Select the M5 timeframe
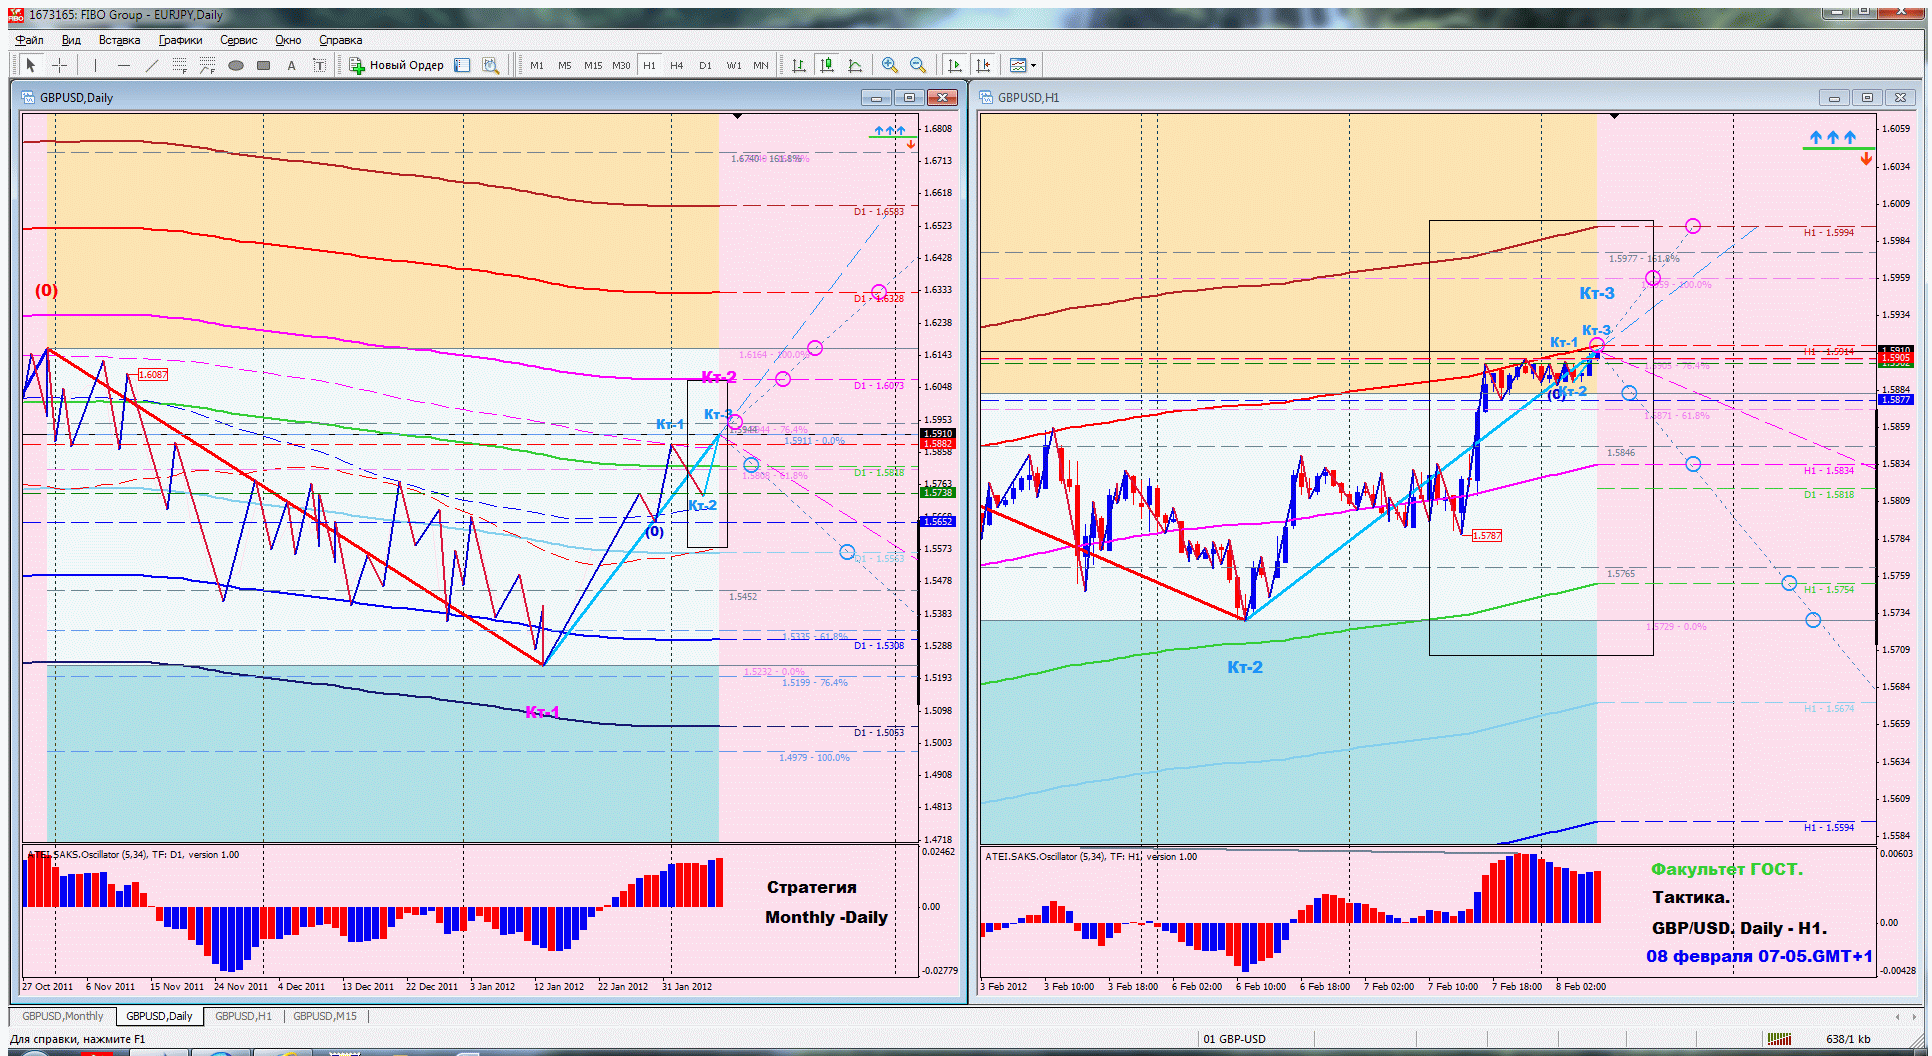Image resolution: width=1932 pixels, height=1056 pixels. click(565, 65)
